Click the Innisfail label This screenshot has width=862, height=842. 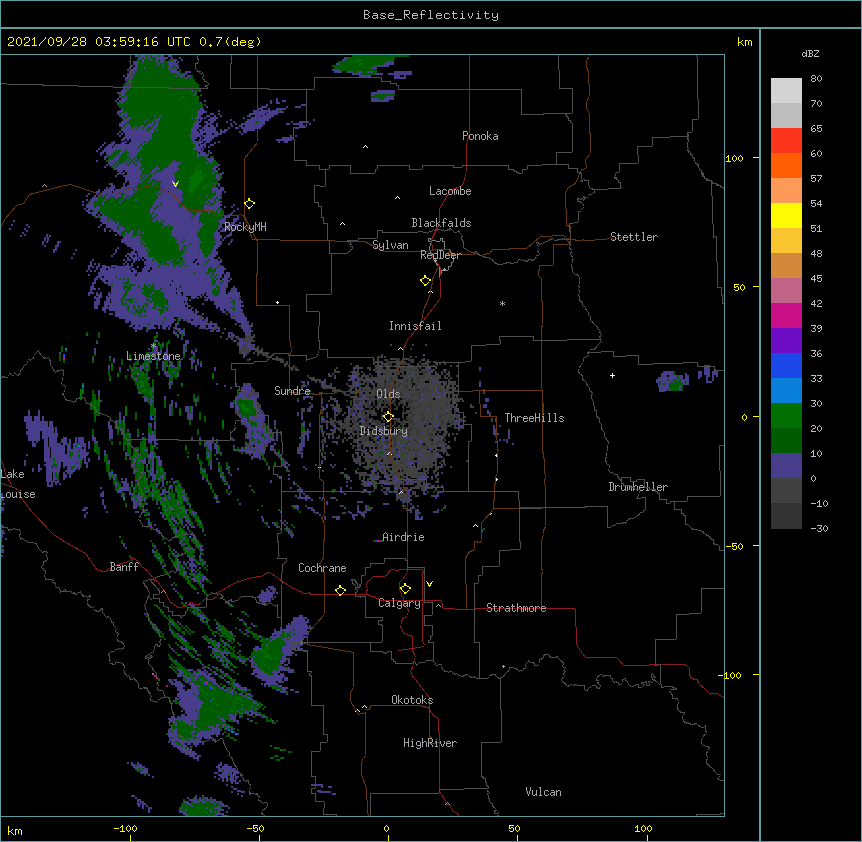click(x=415, y=326)
